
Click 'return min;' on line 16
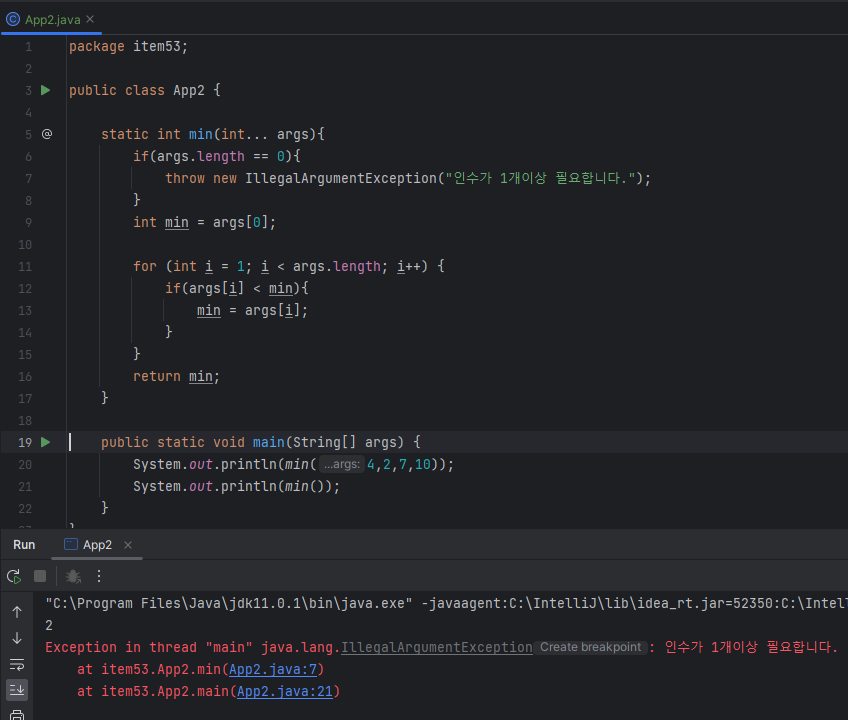click(x=176, y=376)
